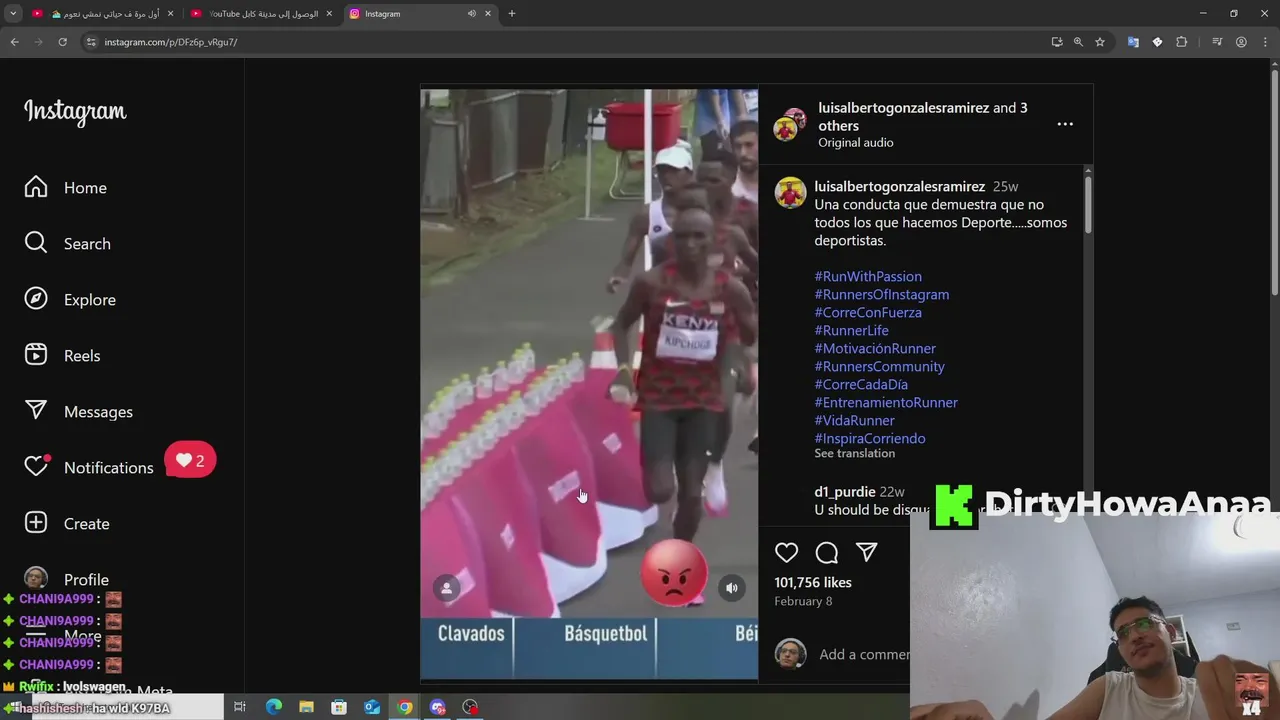
Task: Go back in the browser
Action: pos(14,42)
